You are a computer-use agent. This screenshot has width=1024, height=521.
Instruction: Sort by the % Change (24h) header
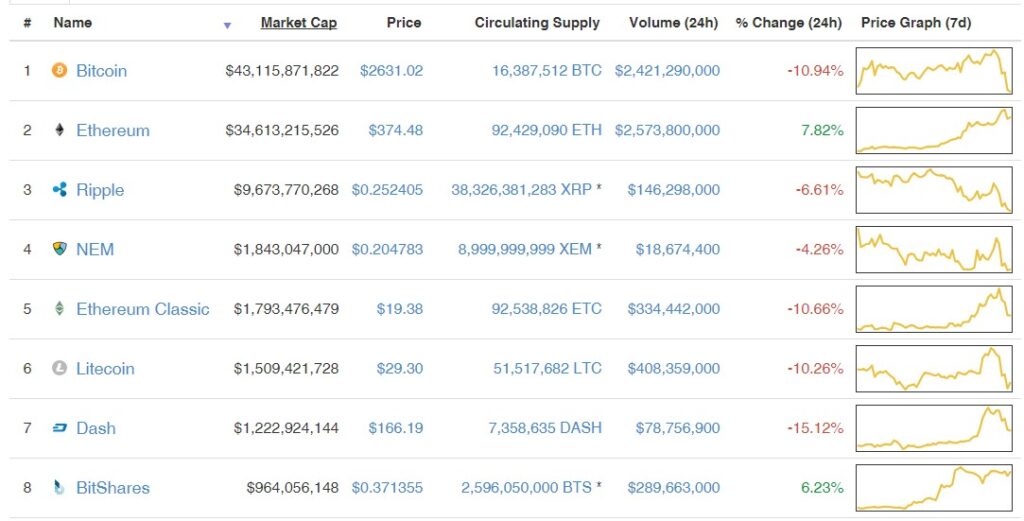[x=788, y=22]
